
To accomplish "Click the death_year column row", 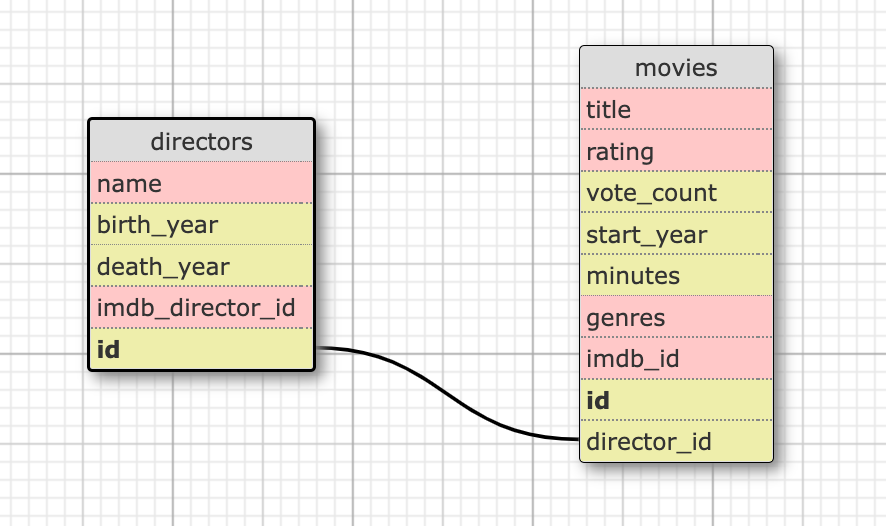I will click(x=201, y=267).
